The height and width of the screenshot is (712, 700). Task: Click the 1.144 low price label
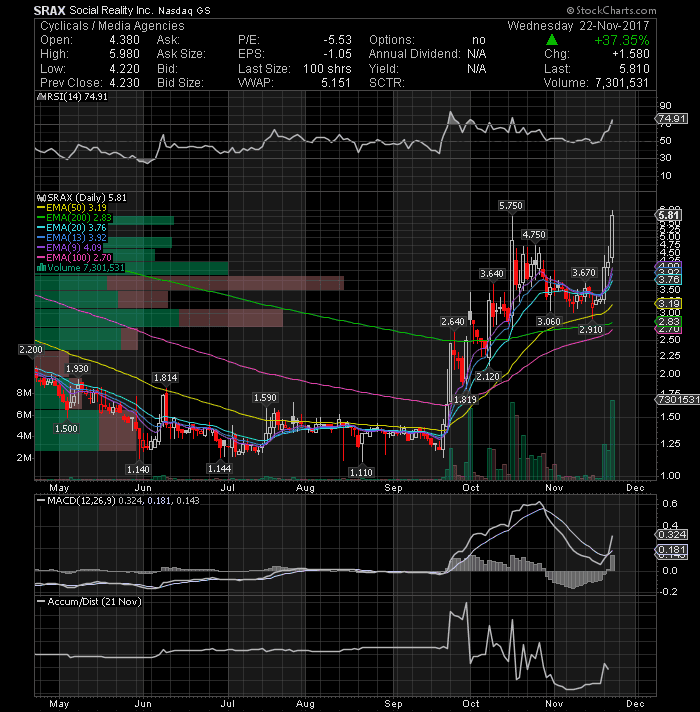pos(219,469)
